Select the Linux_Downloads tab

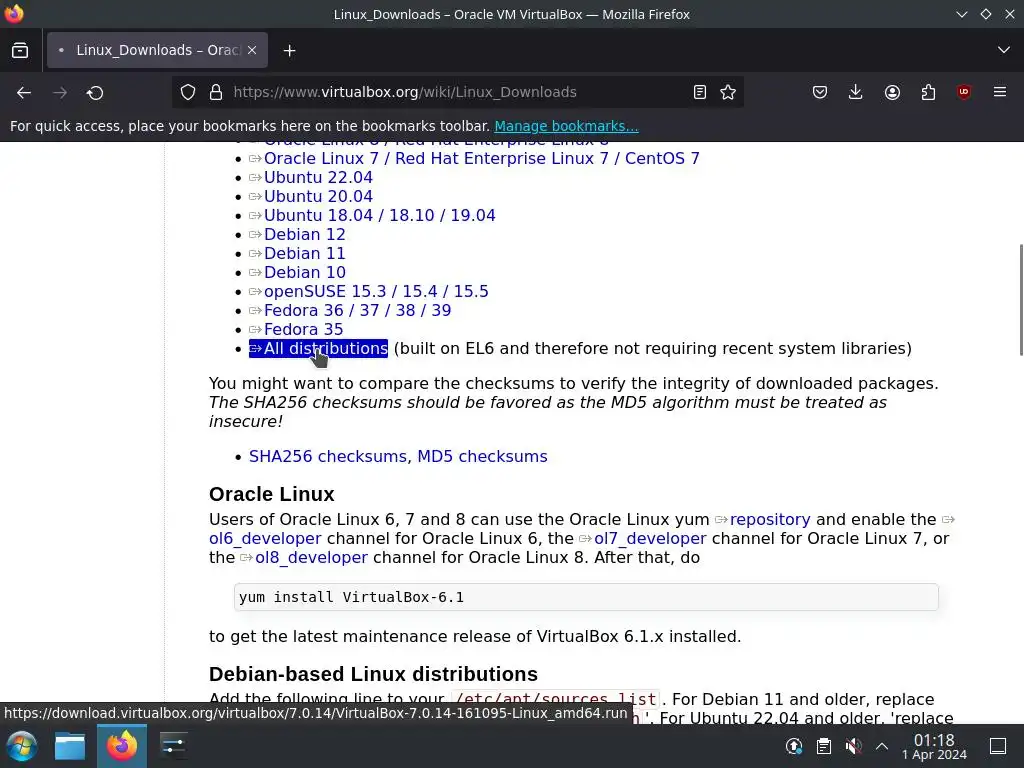click(157, 50)
